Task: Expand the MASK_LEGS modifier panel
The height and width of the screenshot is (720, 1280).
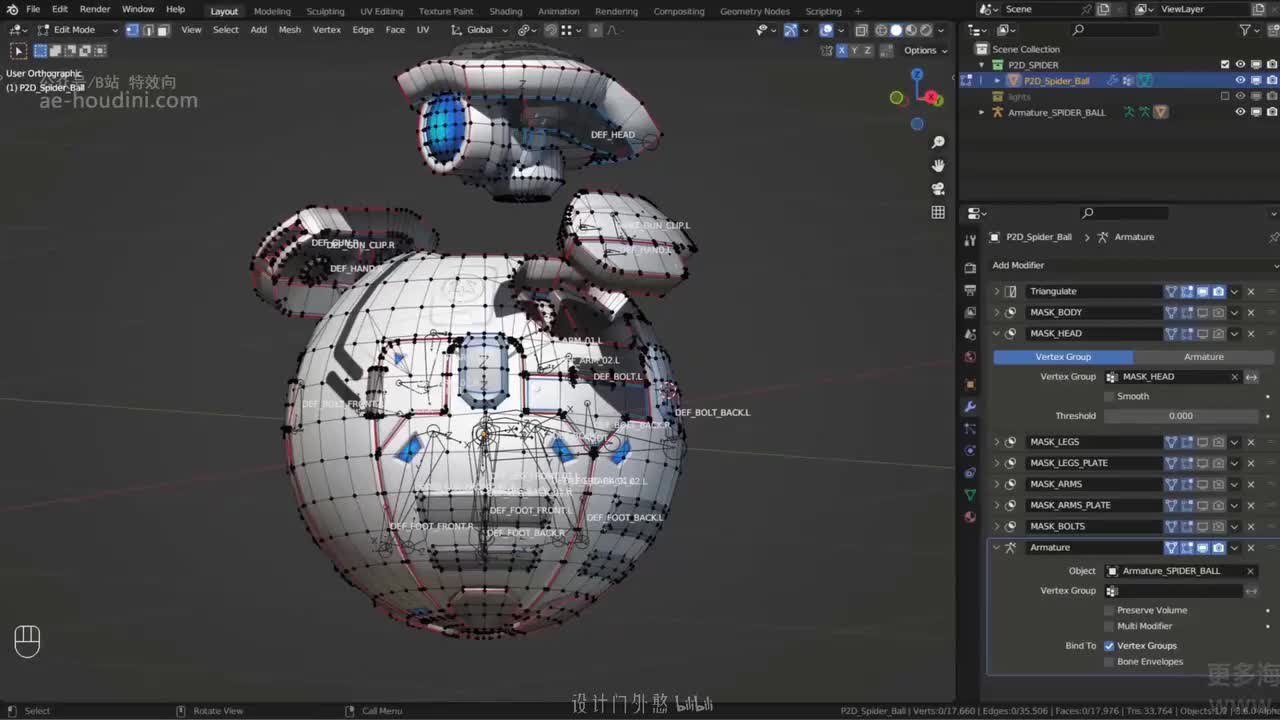Action: pos(996,442)
